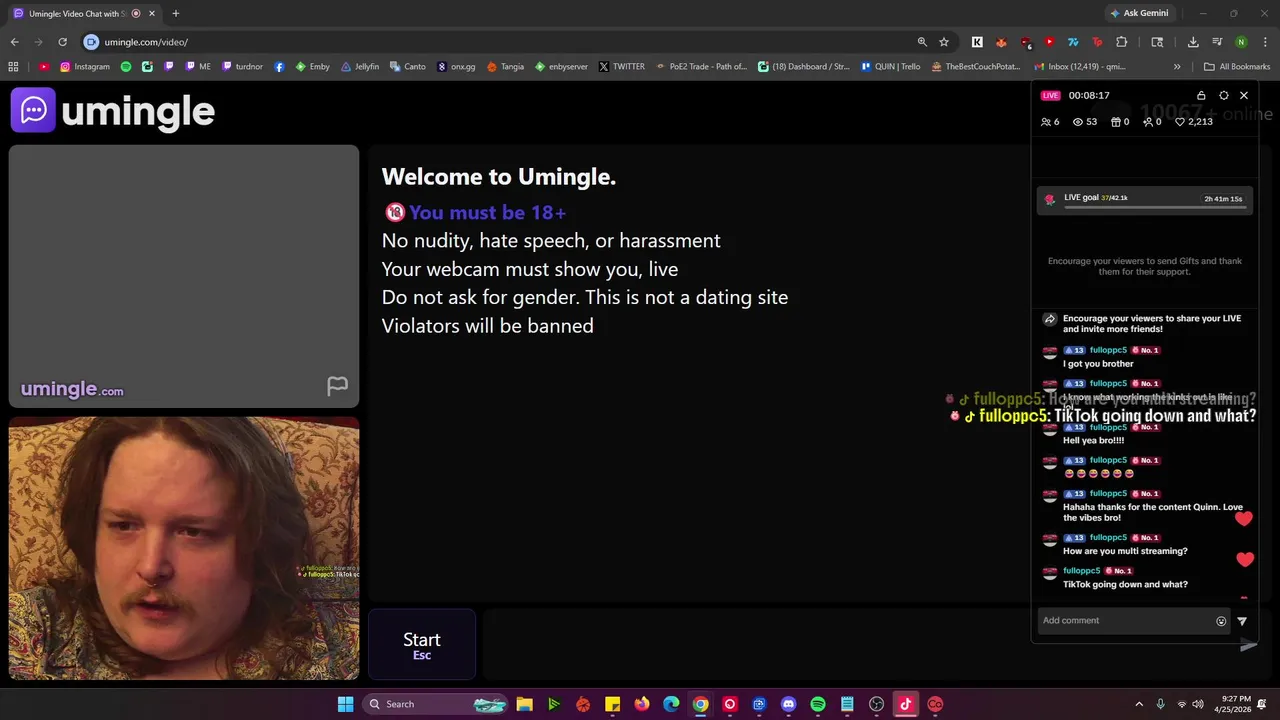
Task: Open the Chrome profile avatar N
Action: [x=1241, y=42]
